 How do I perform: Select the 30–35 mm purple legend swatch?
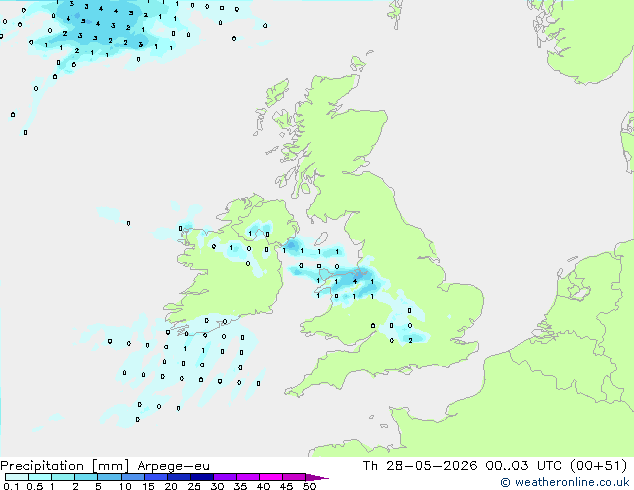coord(225,477)
